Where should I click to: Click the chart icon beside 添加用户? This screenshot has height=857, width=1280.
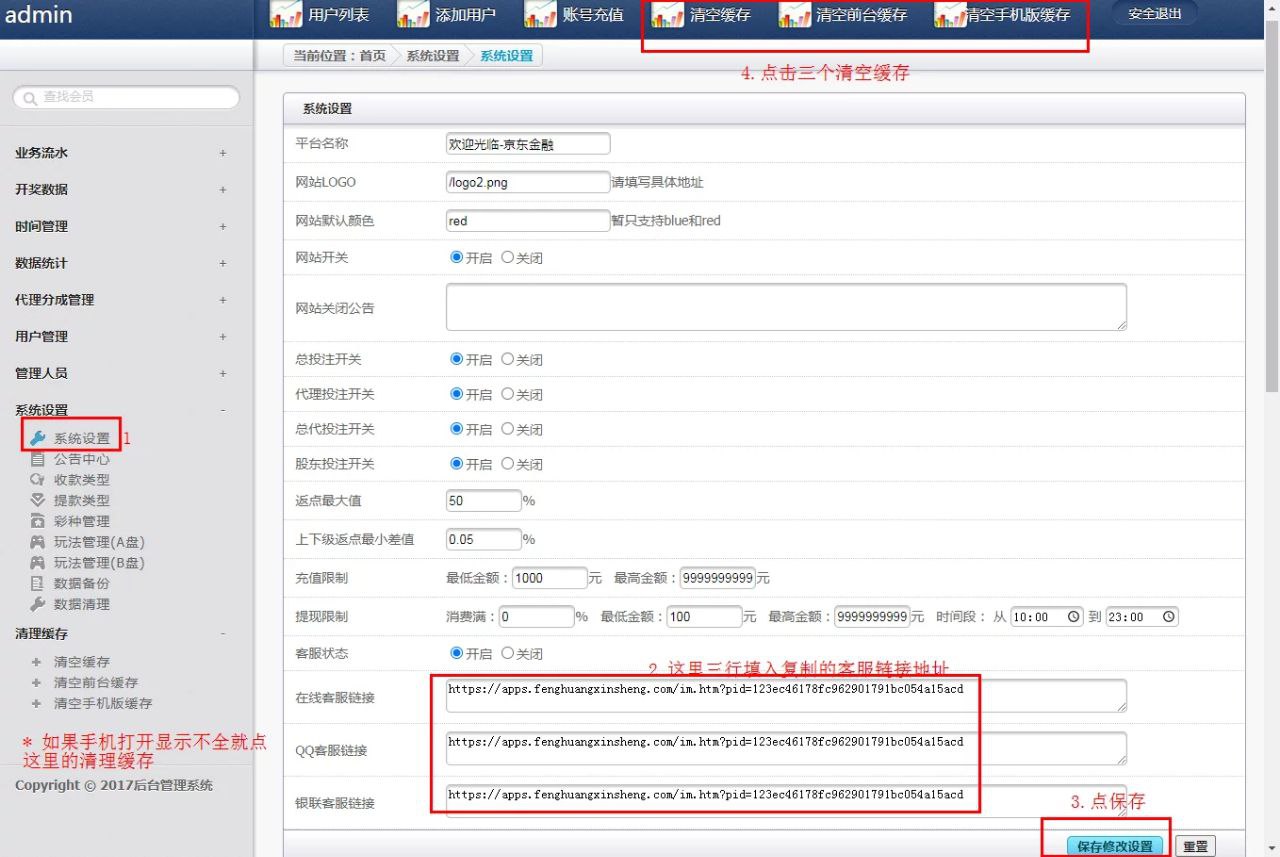[x=413, y=15]
